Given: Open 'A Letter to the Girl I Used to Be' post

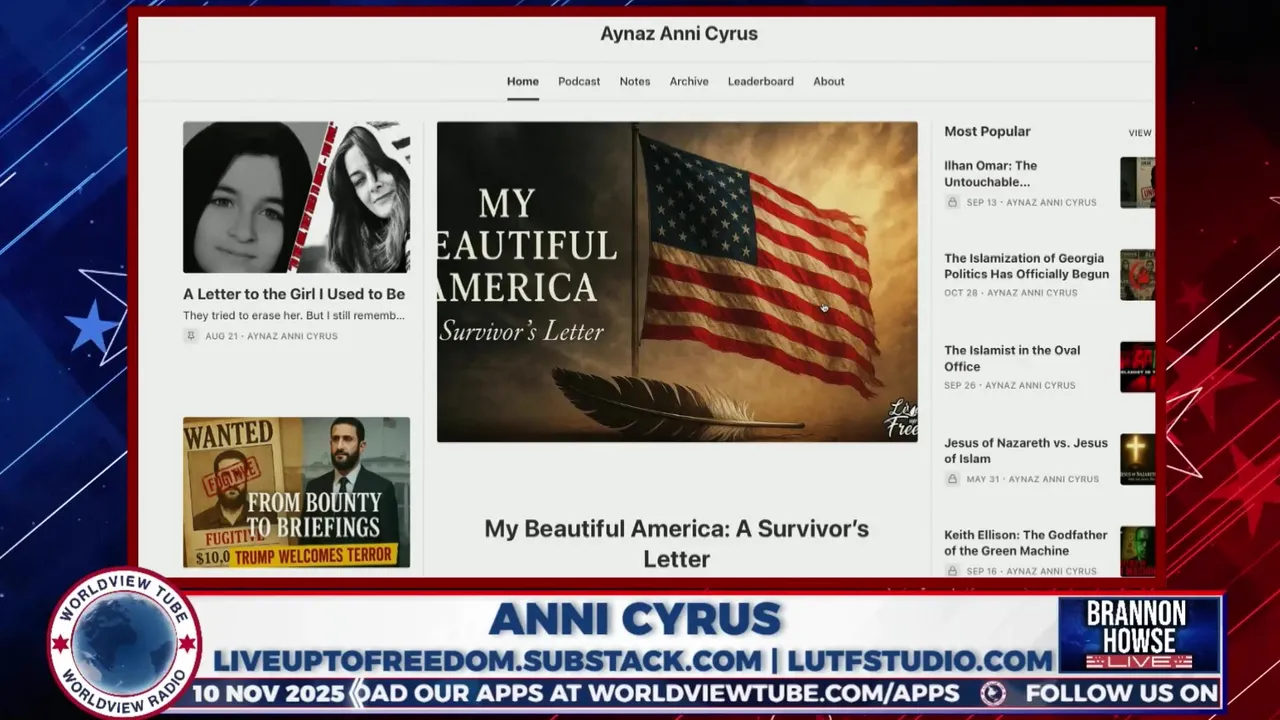Looking at the screenshot, I should (294, 294).
